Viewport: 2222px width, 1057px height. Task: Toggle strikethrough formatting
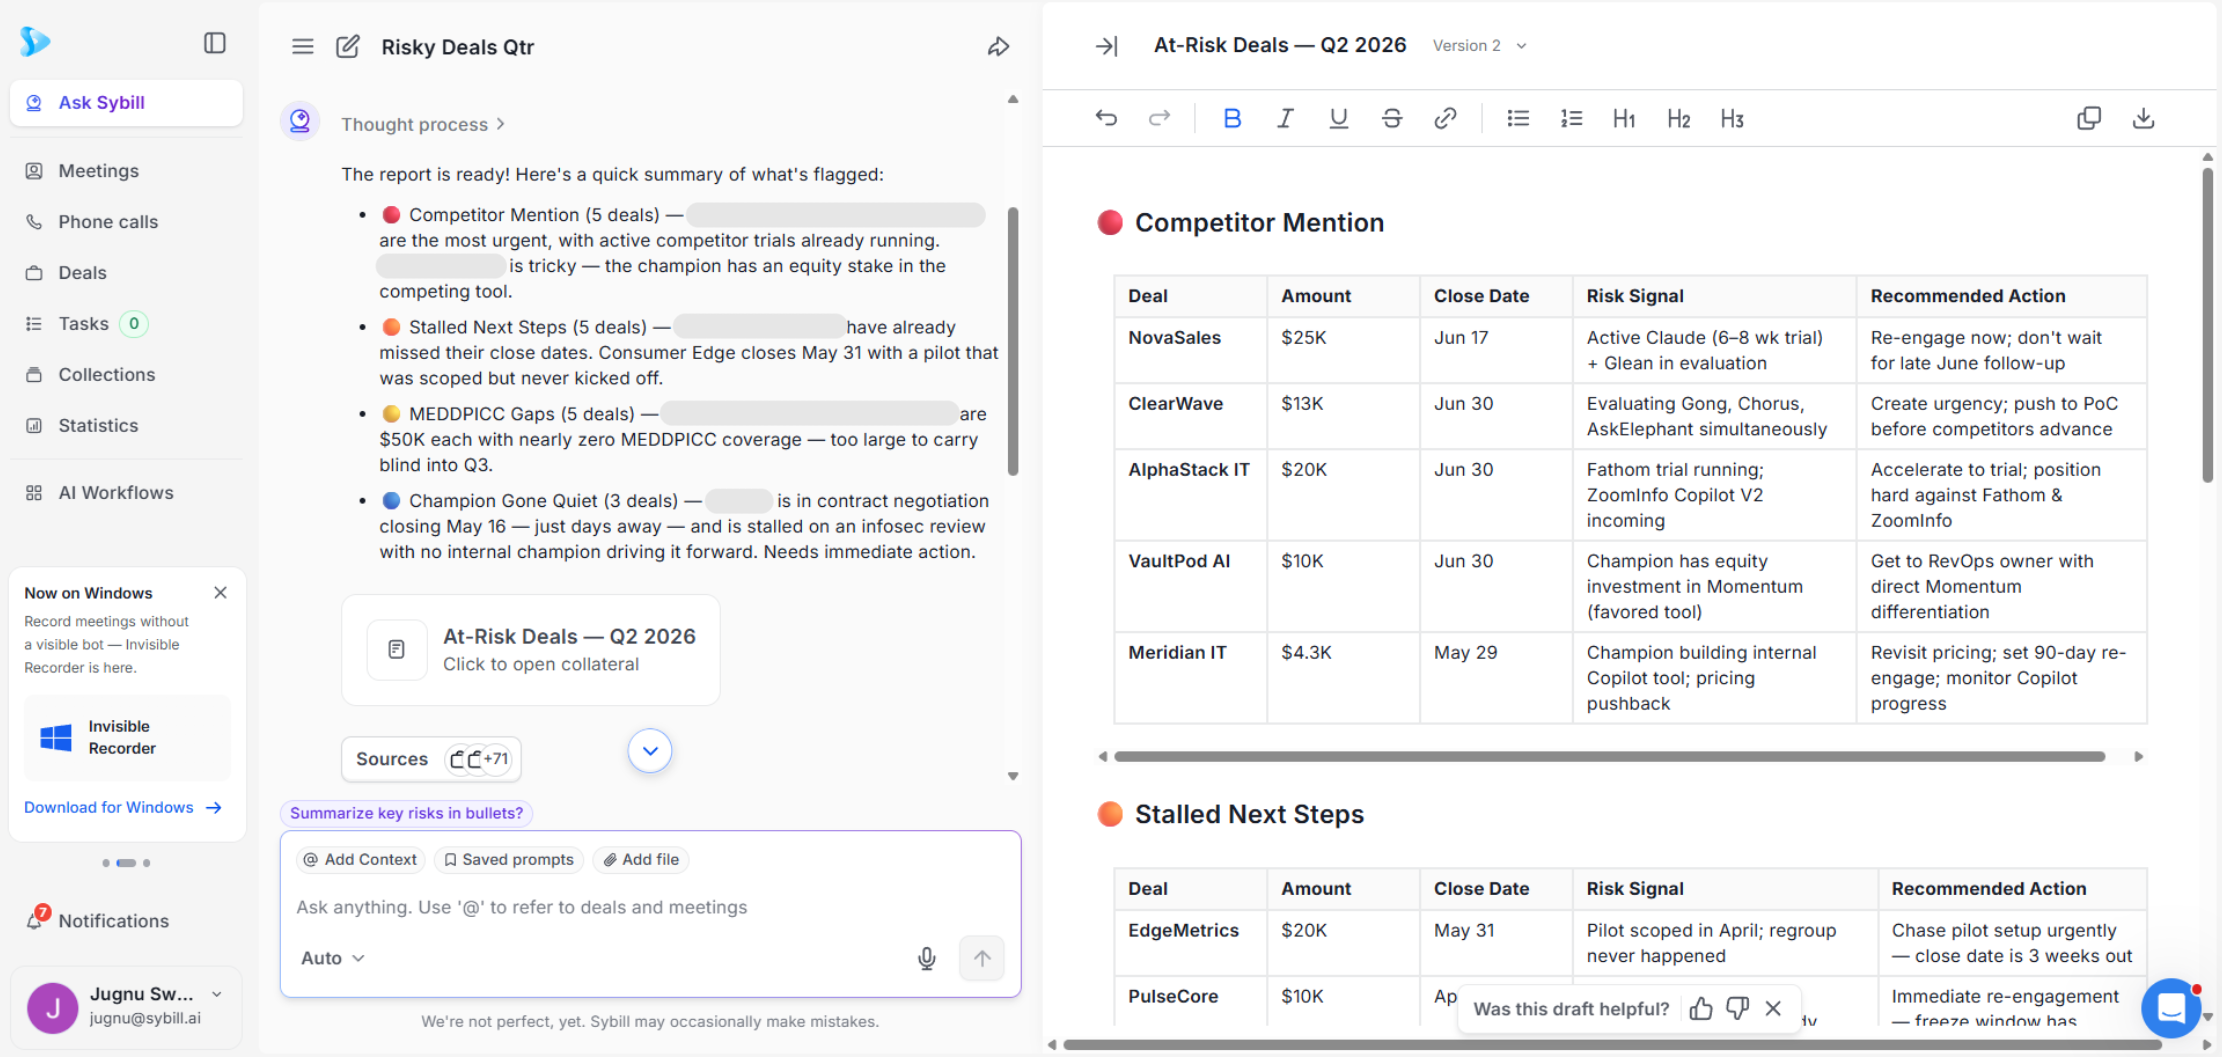pyautogui.click(x=1391, y=118)
